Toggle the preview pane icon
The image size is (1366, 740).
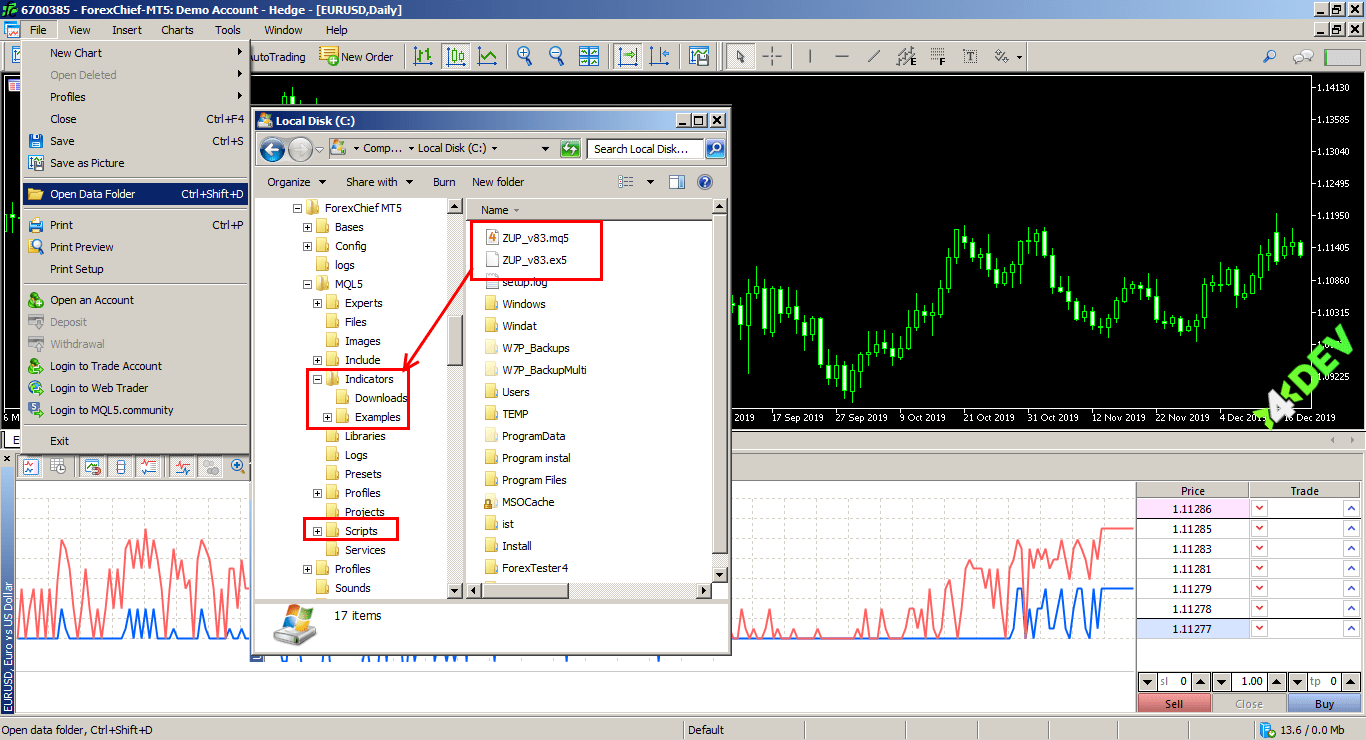pyautogui.click(x=677, y=182)
